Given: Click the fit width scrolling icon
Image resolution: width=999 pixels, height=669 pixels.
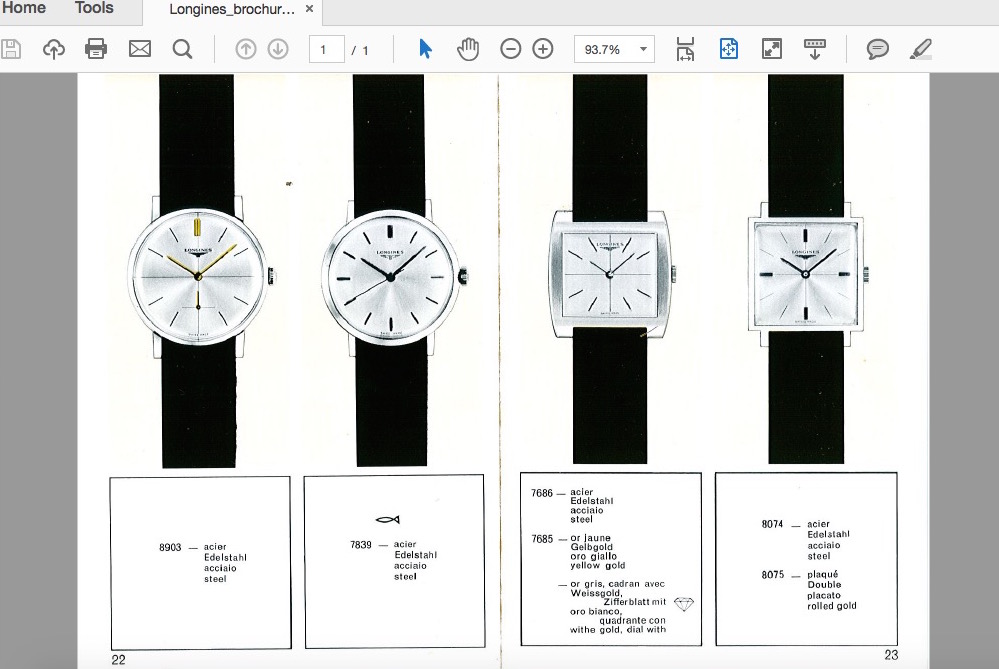Looking at the screenshot, I should tap(685, 49).
